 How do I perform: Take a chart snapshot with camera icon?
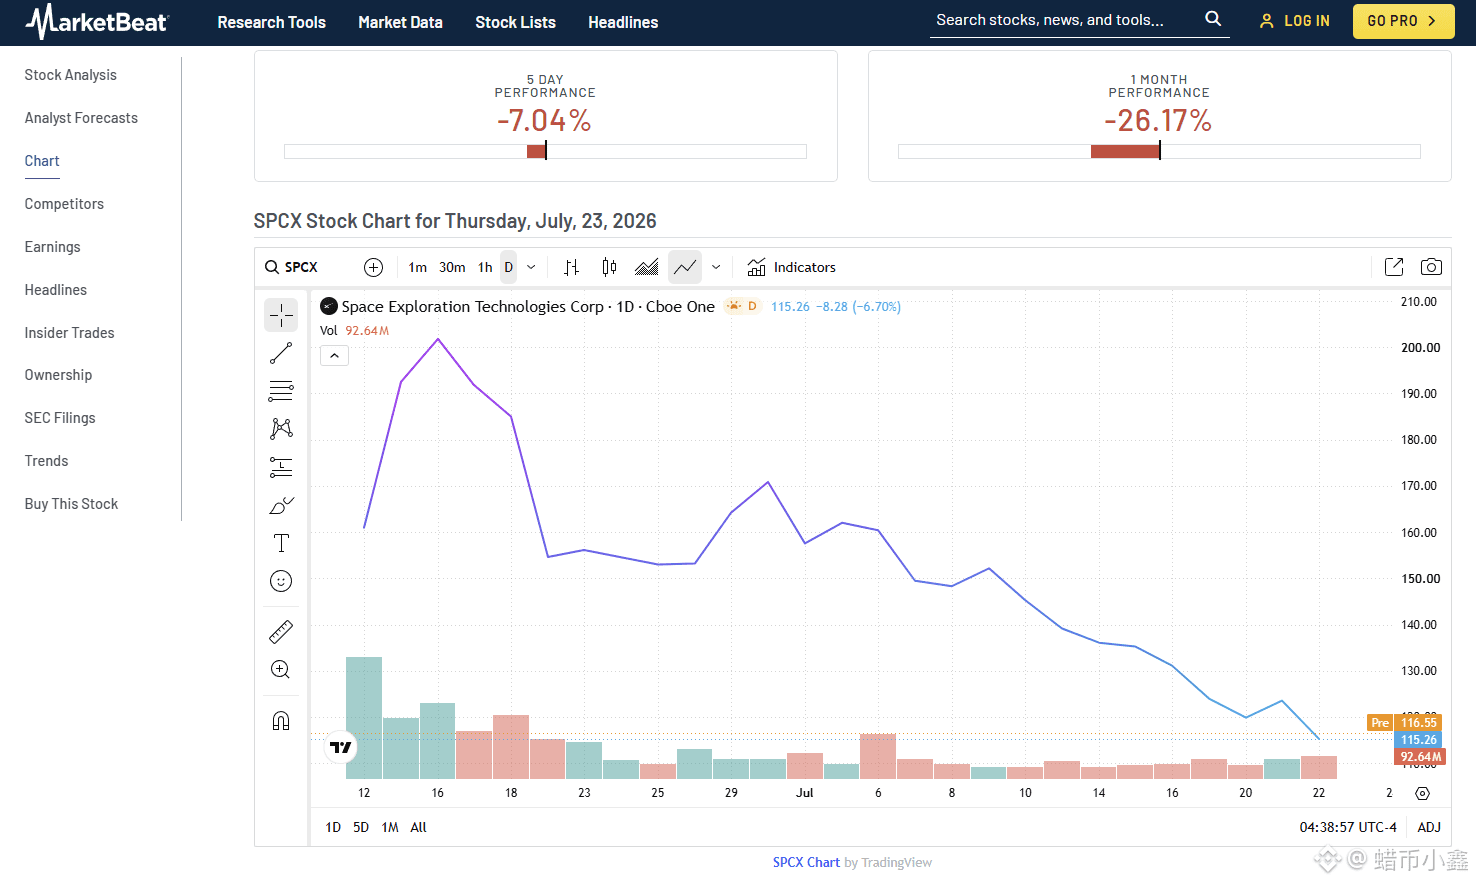[1431, 267]
